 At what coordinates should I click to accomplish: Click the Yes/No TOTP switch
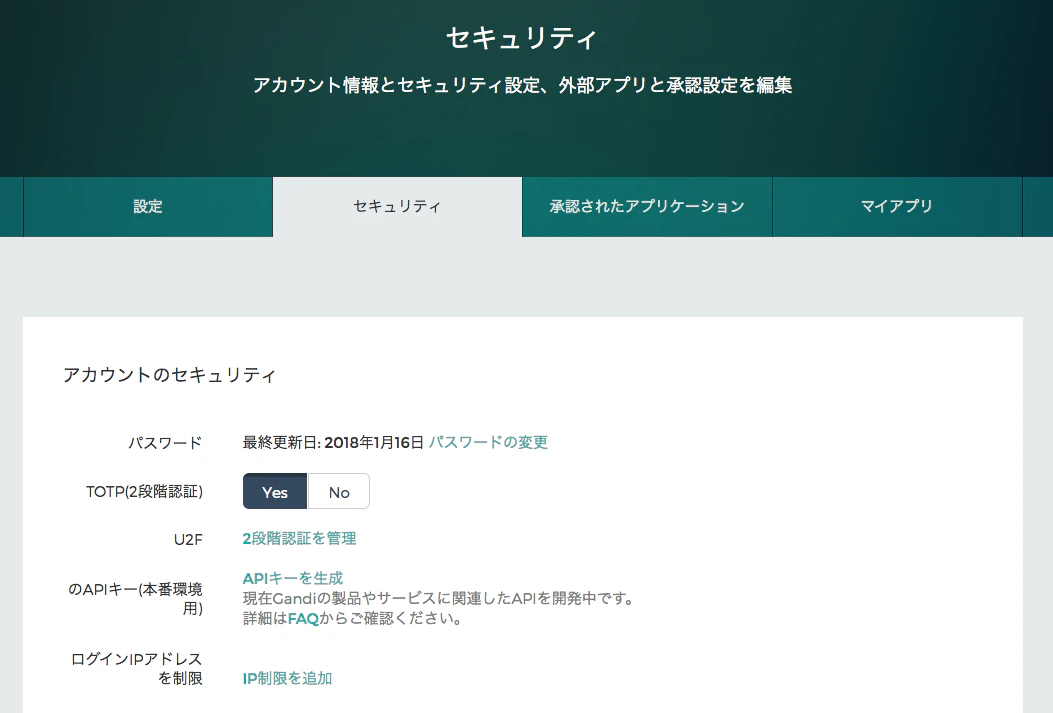[x=305, y=491]
